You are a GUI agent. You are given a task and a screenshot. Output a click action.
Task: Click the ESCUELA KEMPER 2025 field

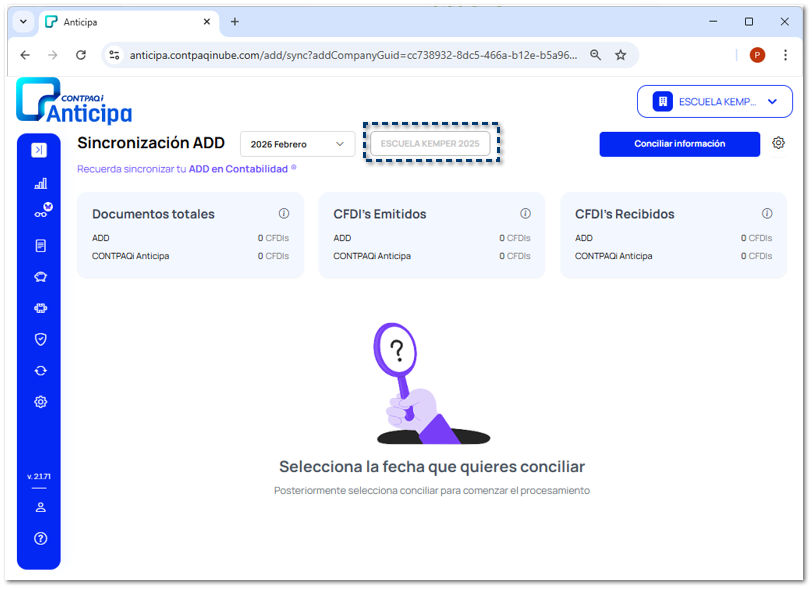(430, 143)
